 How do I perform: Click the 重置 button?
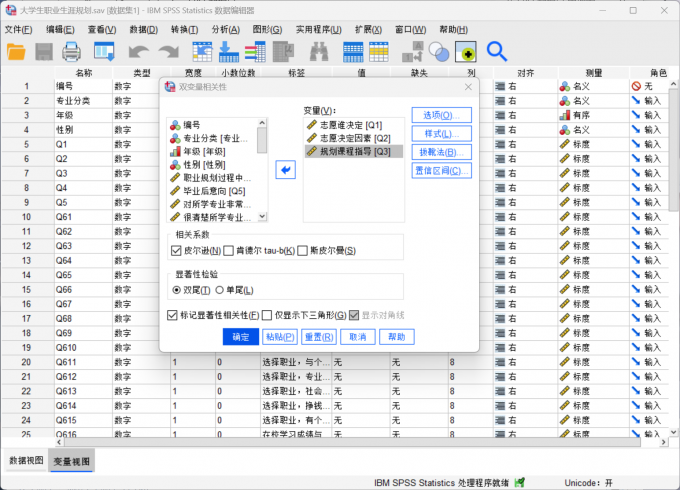point(318,337)
